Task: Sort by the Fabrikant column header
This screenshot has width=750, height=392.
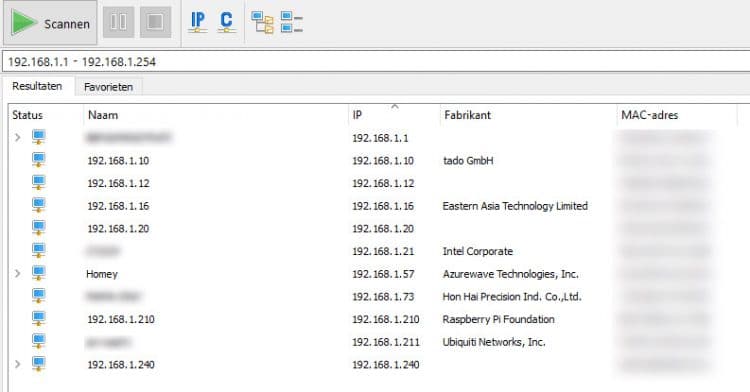Action: tap(467, 115)
